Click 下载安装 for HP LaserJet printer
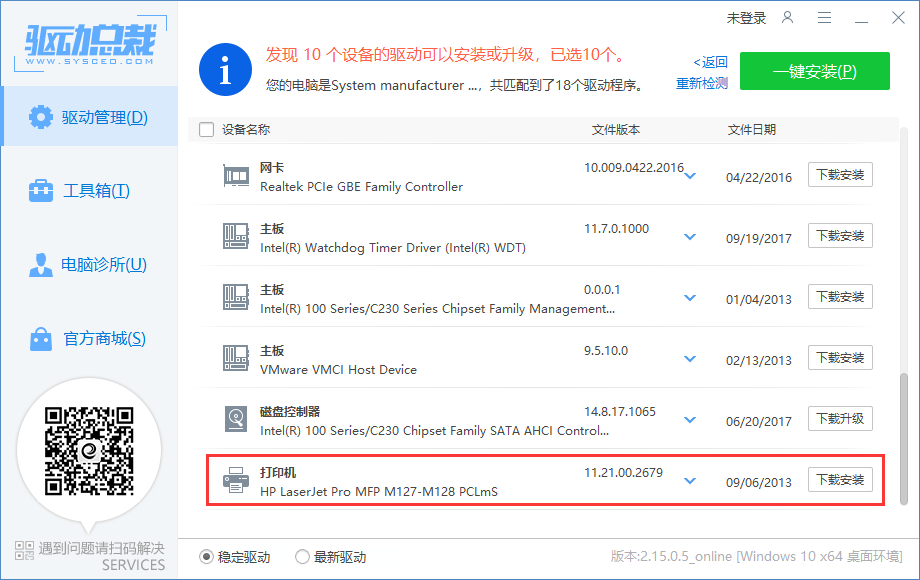920x580 pixels. (840, 480)
